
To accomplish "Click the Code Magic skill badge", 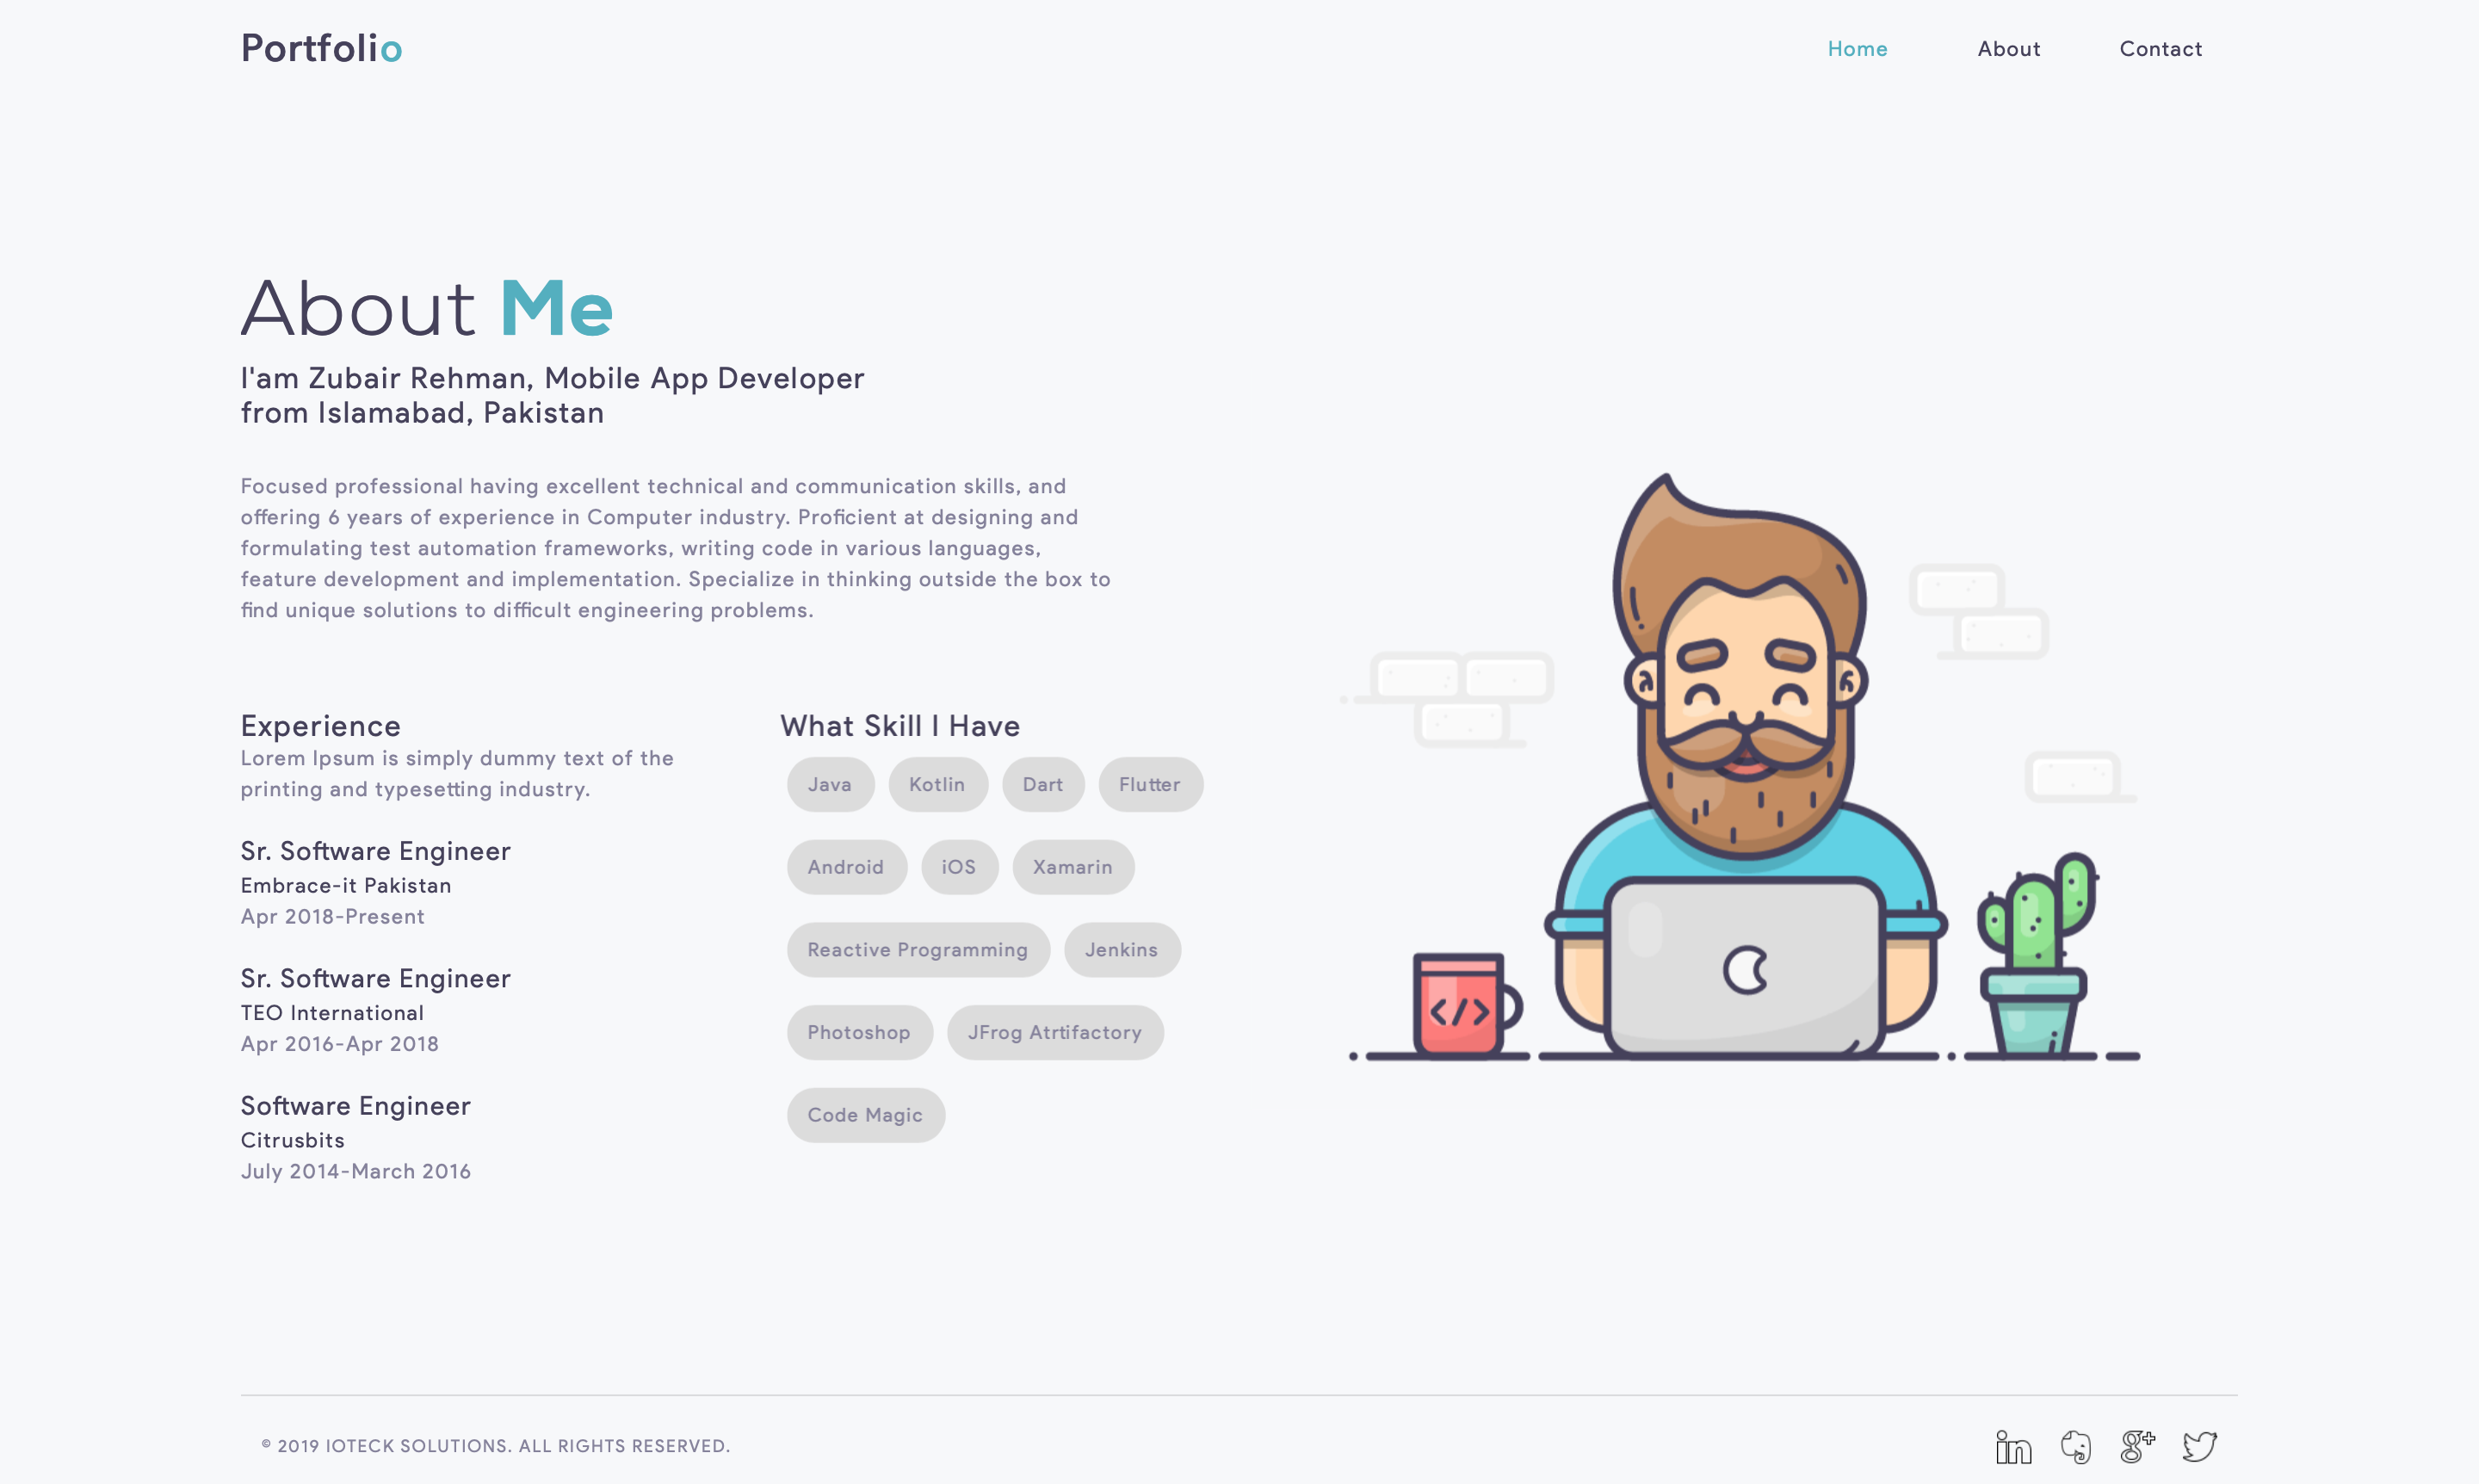I will coord(865,1115).
